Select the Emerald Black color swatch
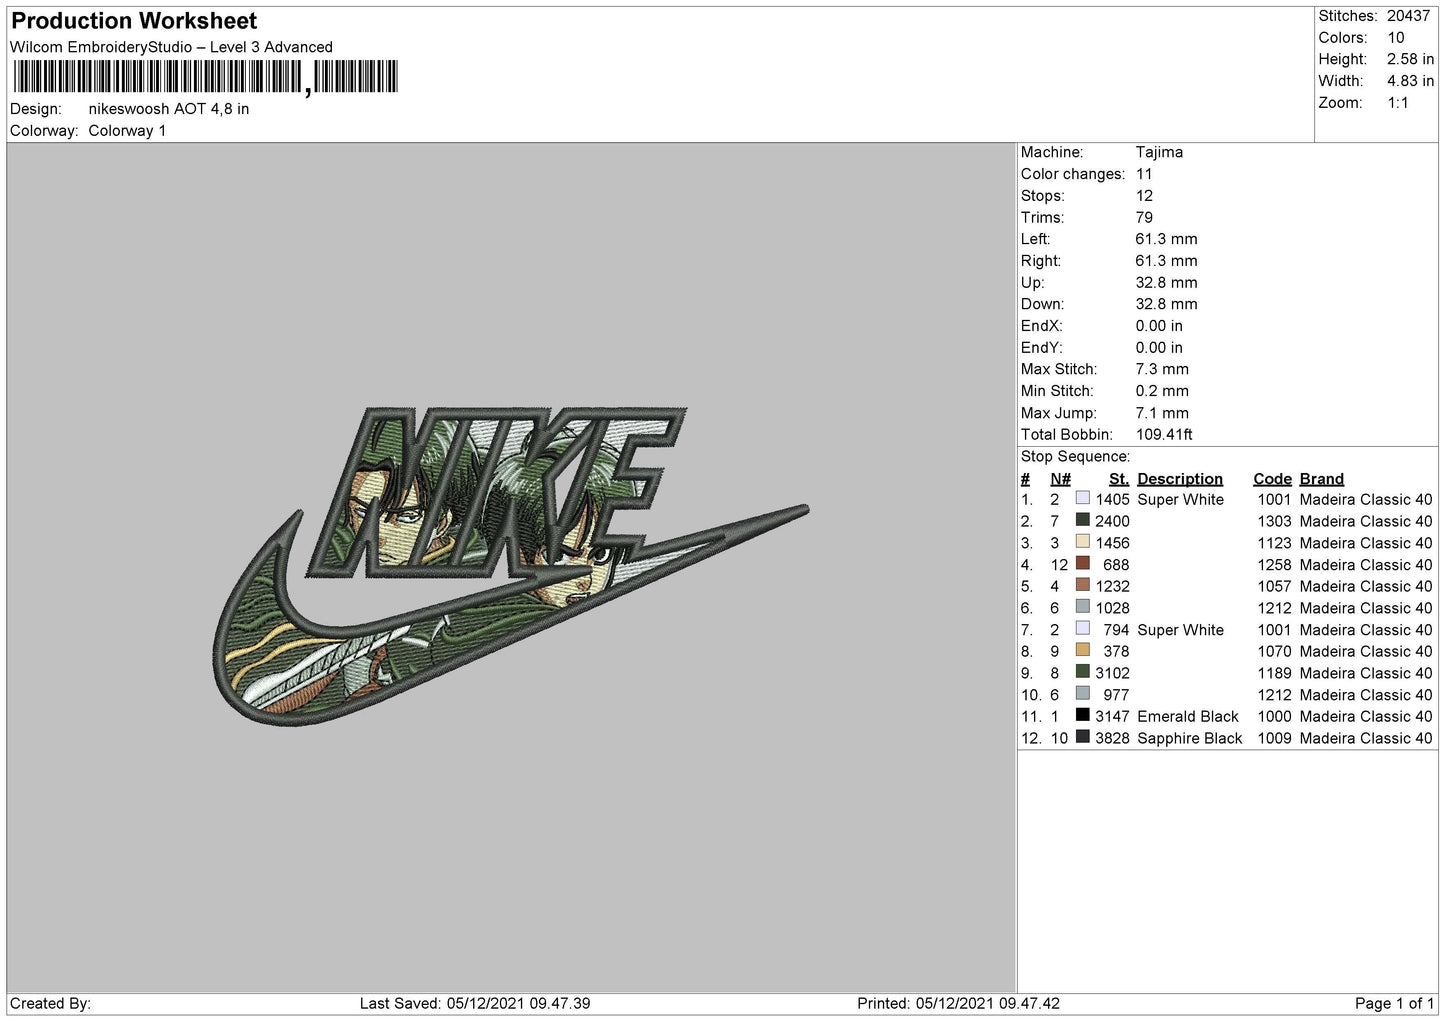The image size is (1445, 1021). (x=1082, y=715)
